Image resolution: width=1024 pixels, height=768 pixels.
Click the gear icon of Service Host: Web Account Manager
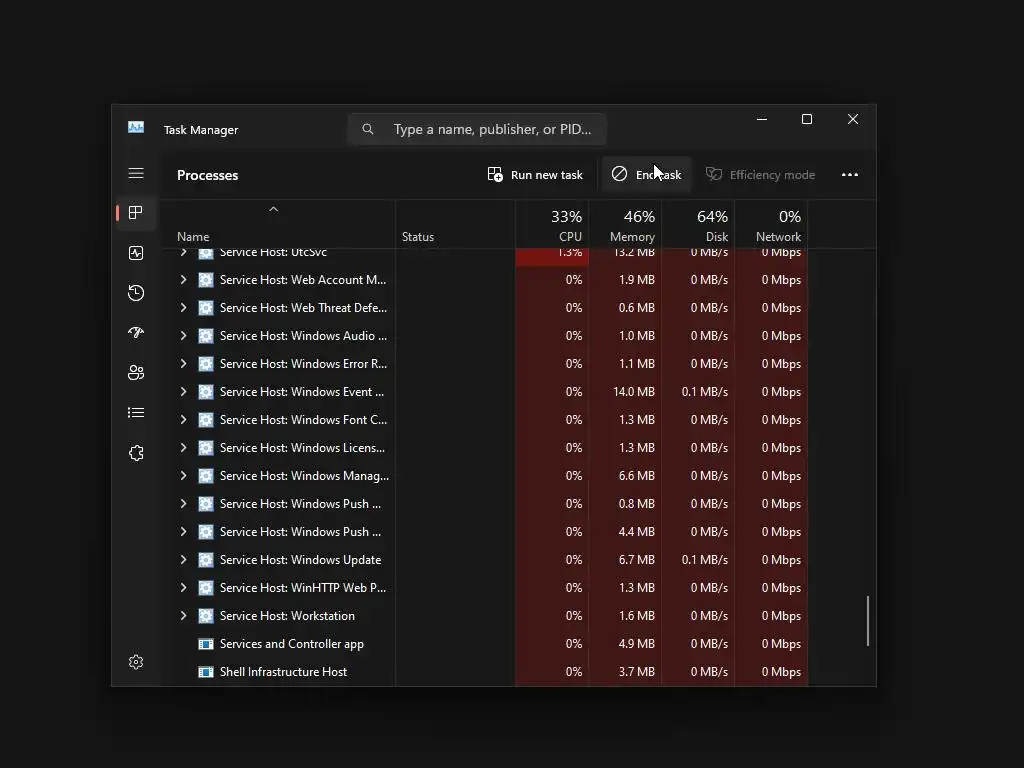[206, 280]
